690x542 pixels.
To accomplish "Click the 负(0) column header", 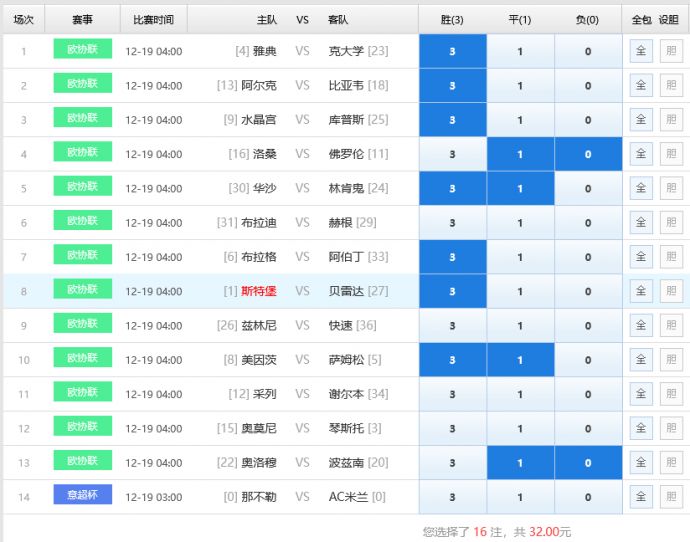I will pyautogui.click(x=587, y=20).
